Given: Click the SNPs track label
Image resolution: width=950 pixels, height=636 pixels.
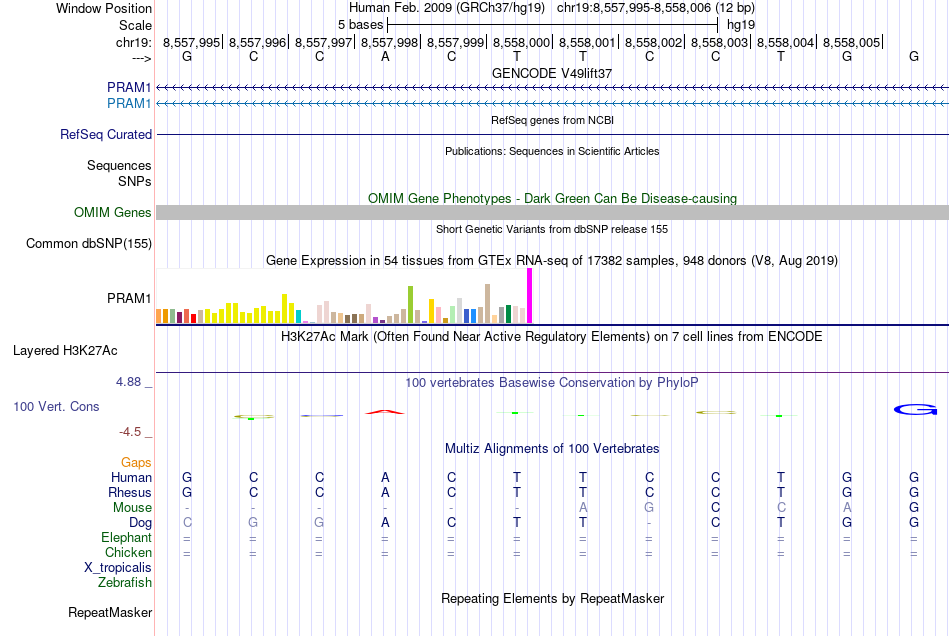Looking at the screenshot, I should click(135, 181).
